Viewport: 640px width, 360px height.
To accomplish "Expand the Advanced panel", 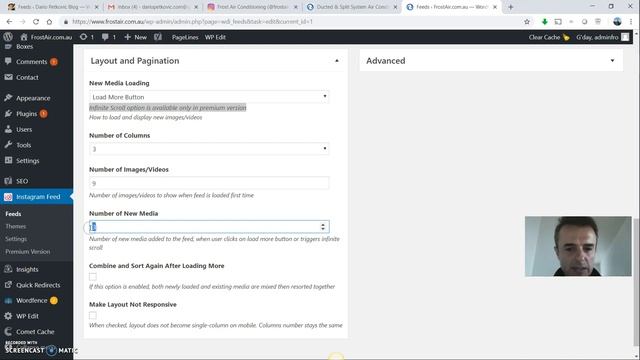I will 612,61.
